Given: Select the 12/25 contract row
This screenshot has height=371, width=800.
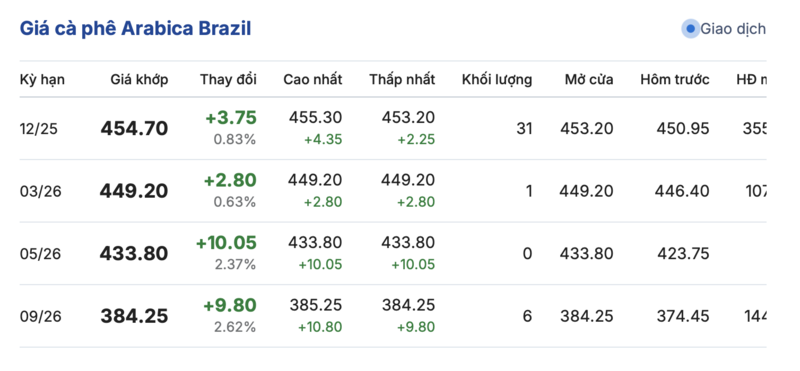Looking at the screenshot, I should point(393,128).
